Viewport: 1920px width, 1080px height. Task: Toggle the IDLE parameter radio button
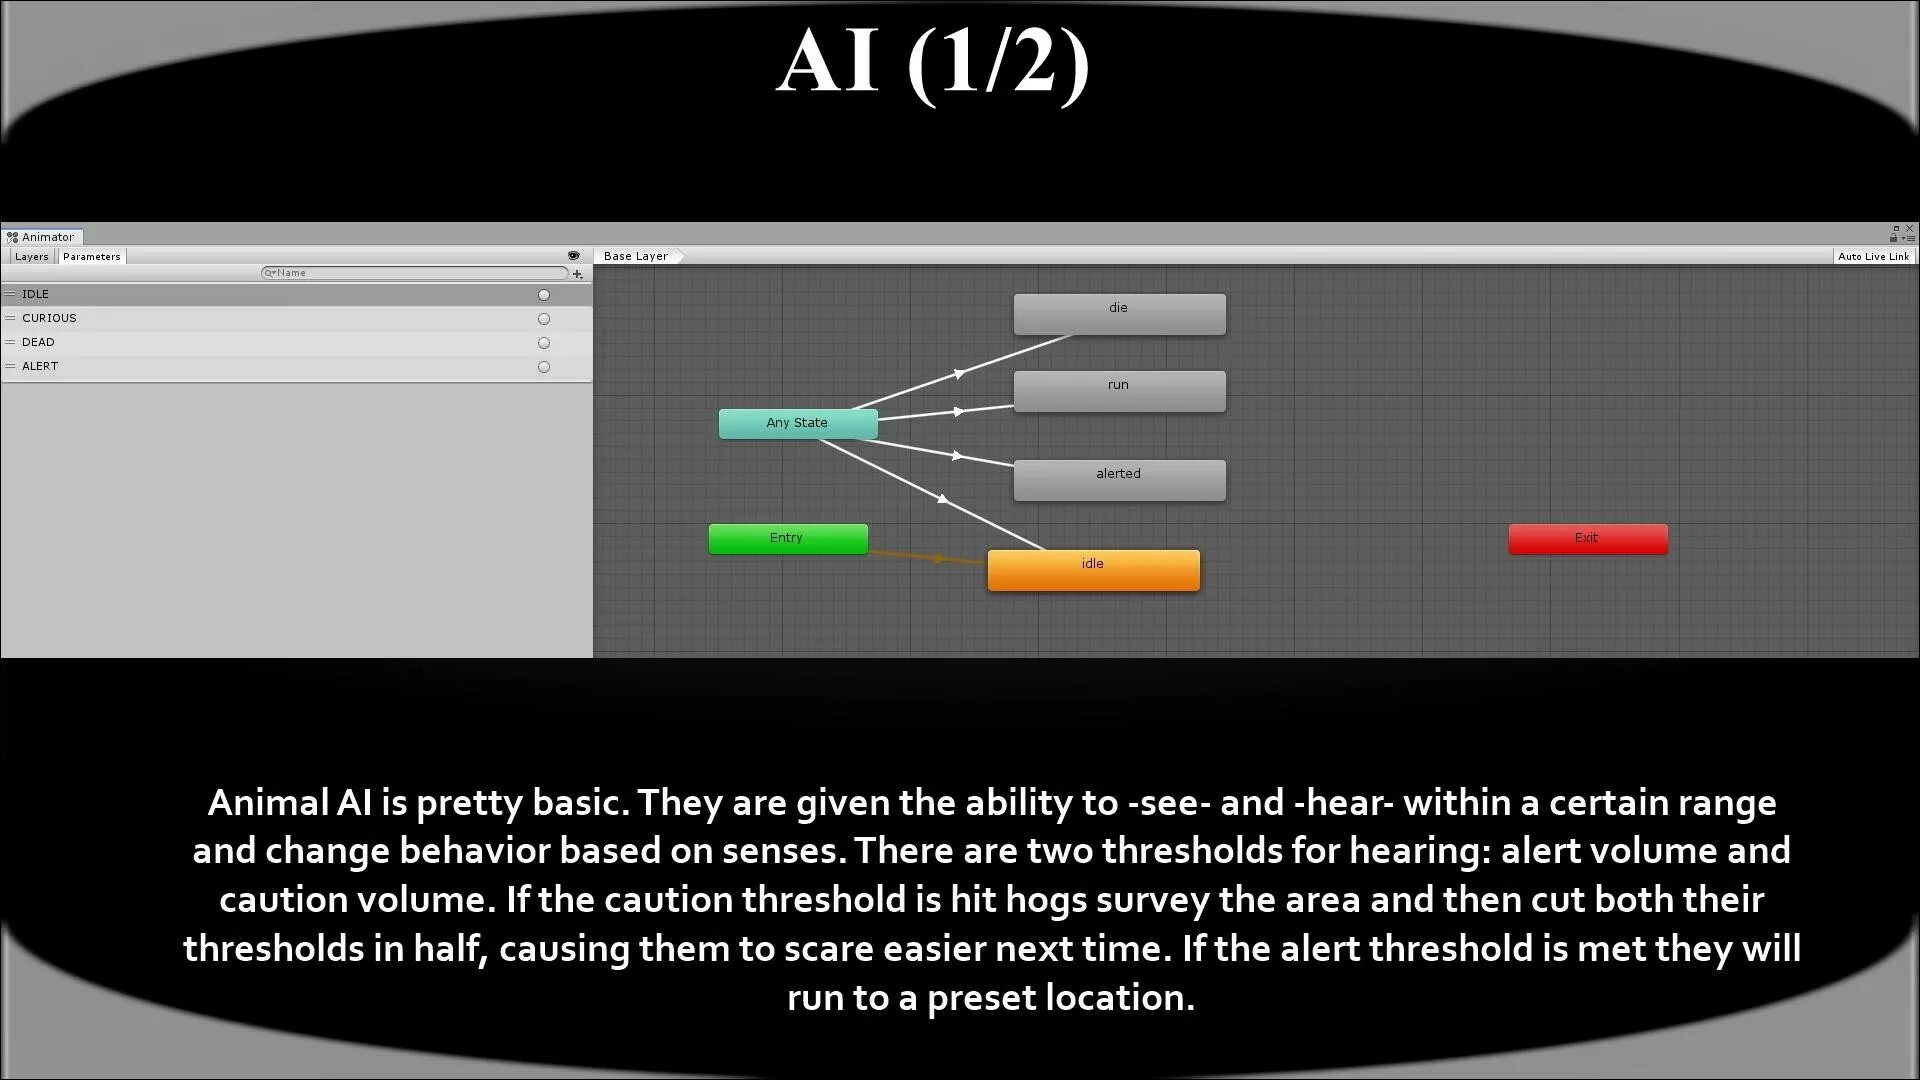(543, 293)
